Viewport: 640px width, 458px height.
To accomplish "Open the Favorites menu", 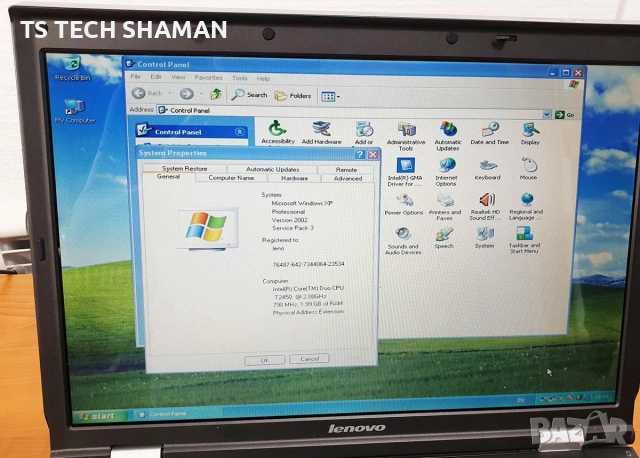I will pyautogui.click(x=209, y=77).
